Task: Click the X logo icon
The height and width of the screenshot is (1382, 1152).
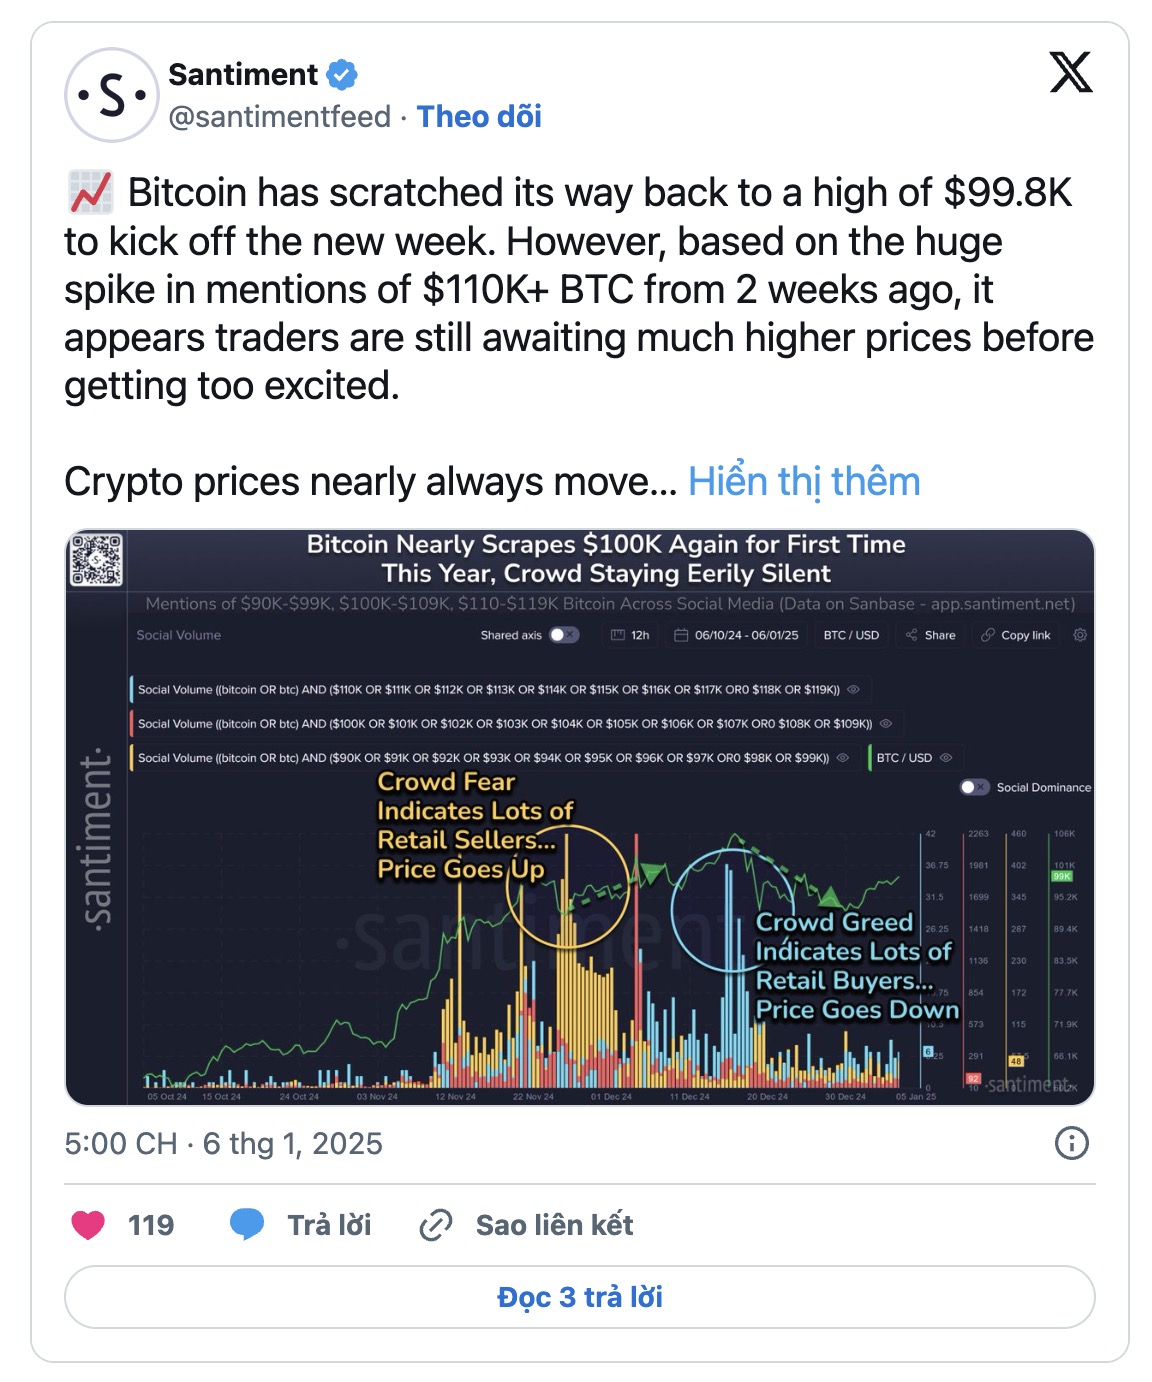Action: 1071,73
